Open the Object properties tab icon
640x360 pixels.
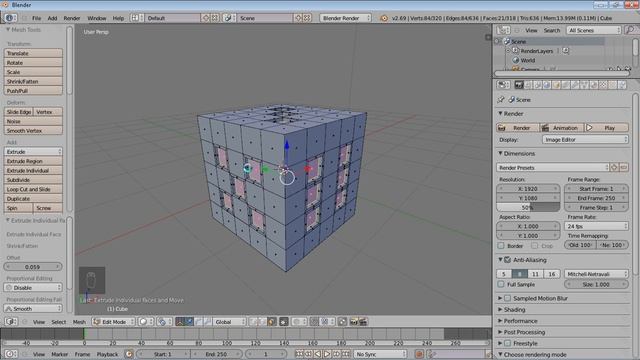coord(556,85)
